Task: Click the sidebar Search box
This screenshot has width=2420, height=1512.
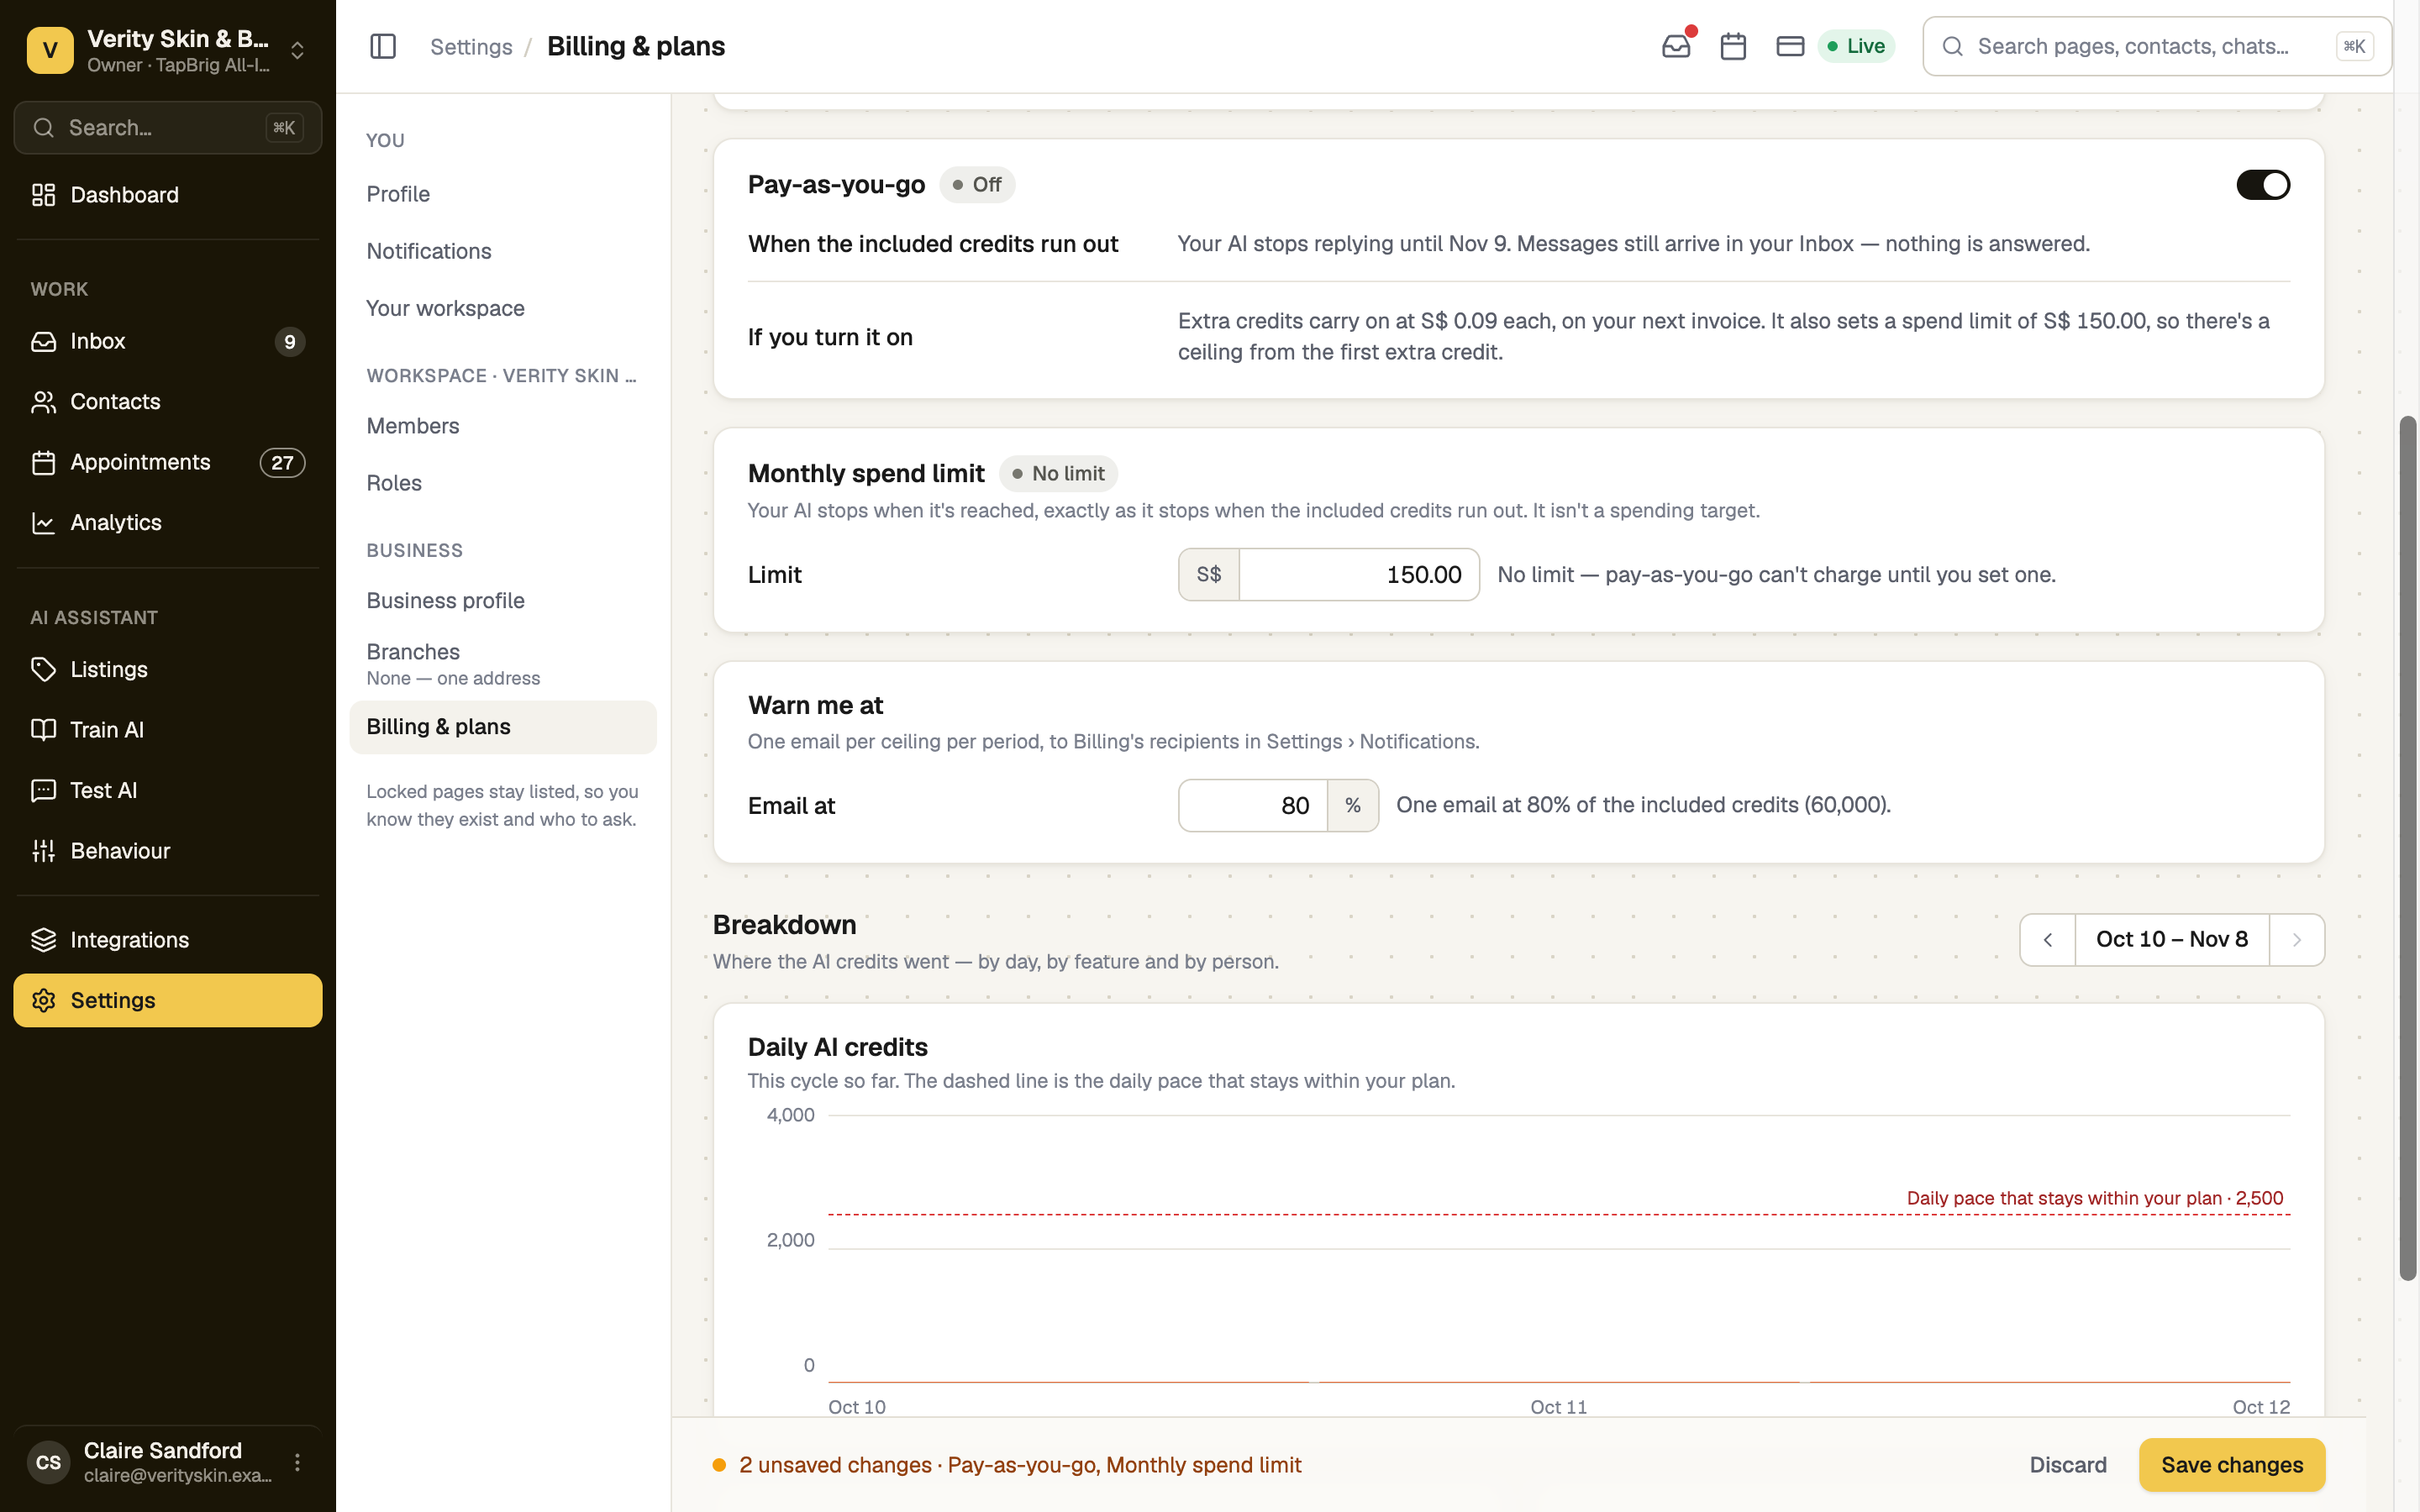Action: [168, 128]
